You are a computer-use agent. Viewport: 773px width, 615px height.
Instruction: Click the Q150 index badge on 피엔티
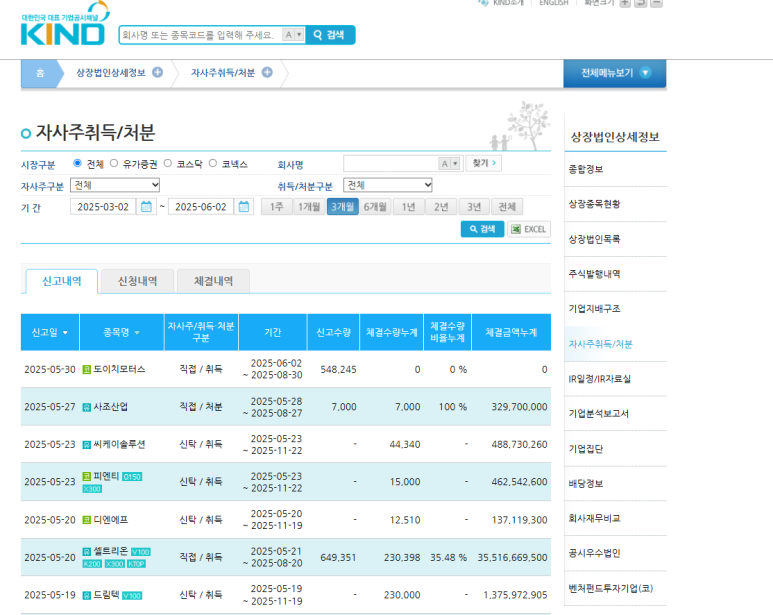click(x=132, y=477)
